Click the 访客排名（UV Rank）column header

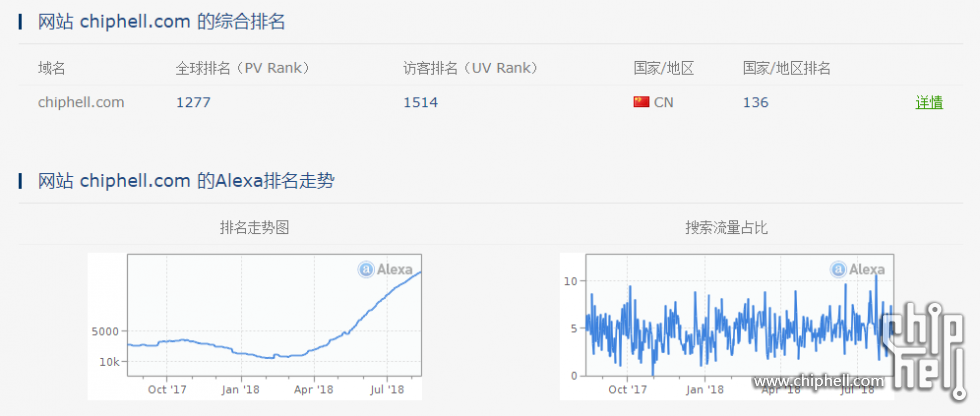tap(471, 68)
